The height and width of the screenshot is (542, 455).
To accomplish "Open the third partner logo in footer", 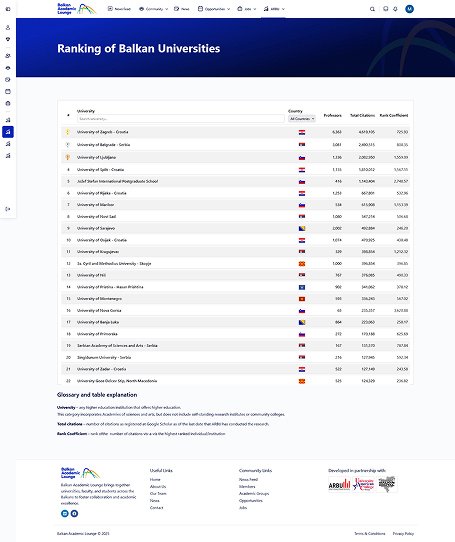I will coord(387,484).
